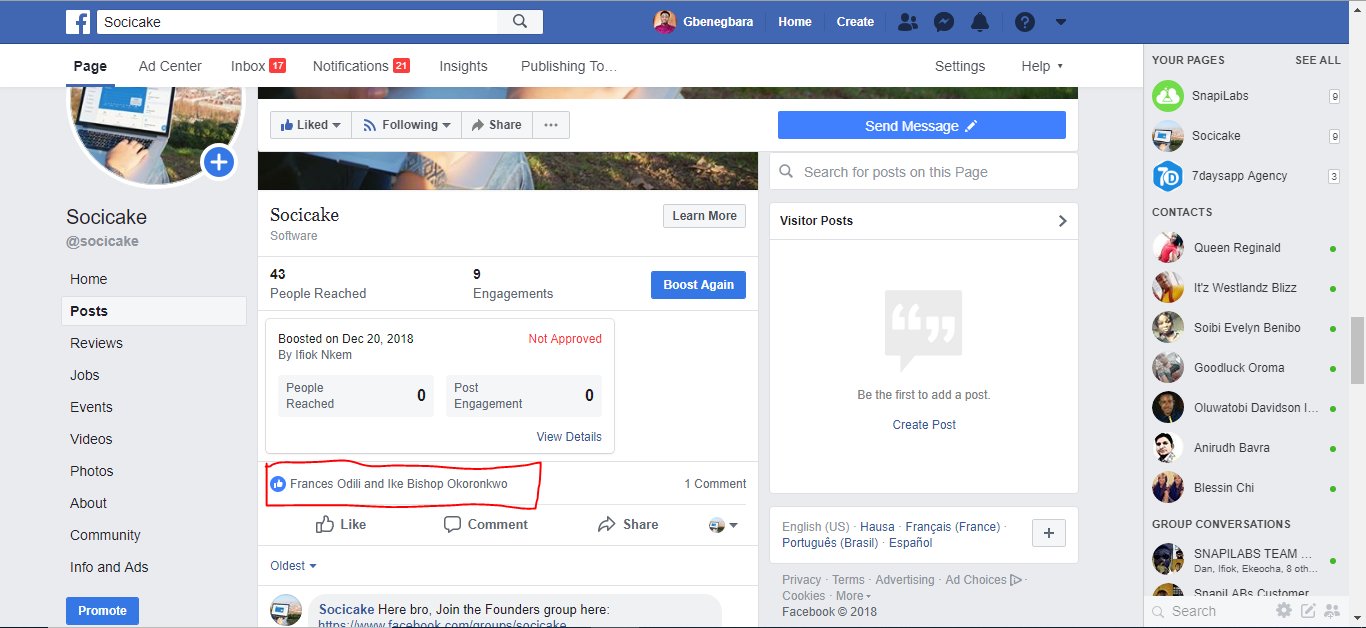Open Anirudh Bavra chat avatar
This screenshot has height=628, width=1366.
pos(1168,448)
